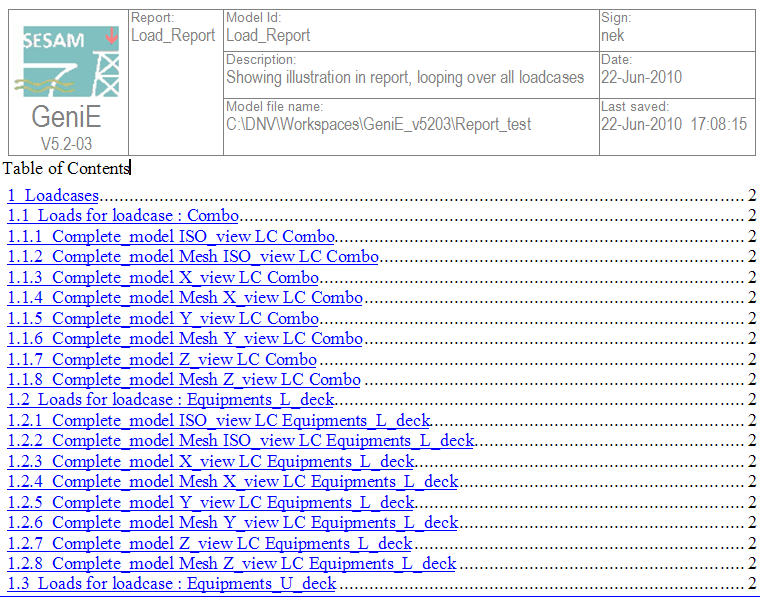Click the 'Table of Contents' heading text
Viewport: 760px width, 600px height.
[x=66, y=168]
